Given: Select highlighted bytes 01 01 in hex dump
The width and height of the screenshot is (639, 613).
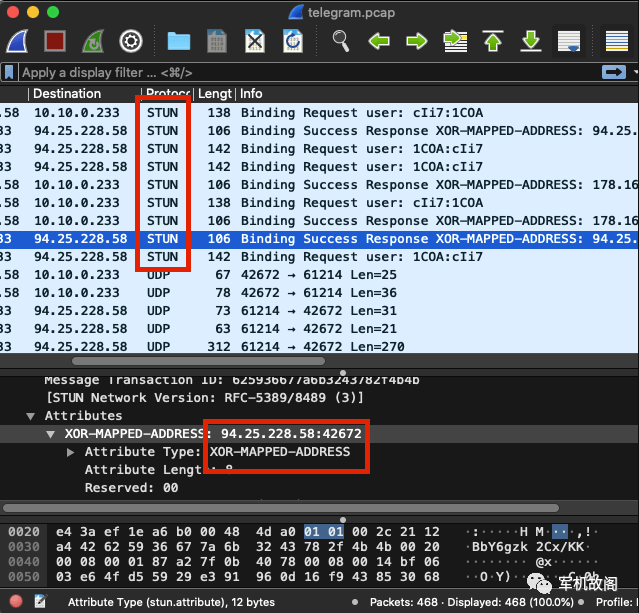Looking at the screenshot, I should 324,531.
